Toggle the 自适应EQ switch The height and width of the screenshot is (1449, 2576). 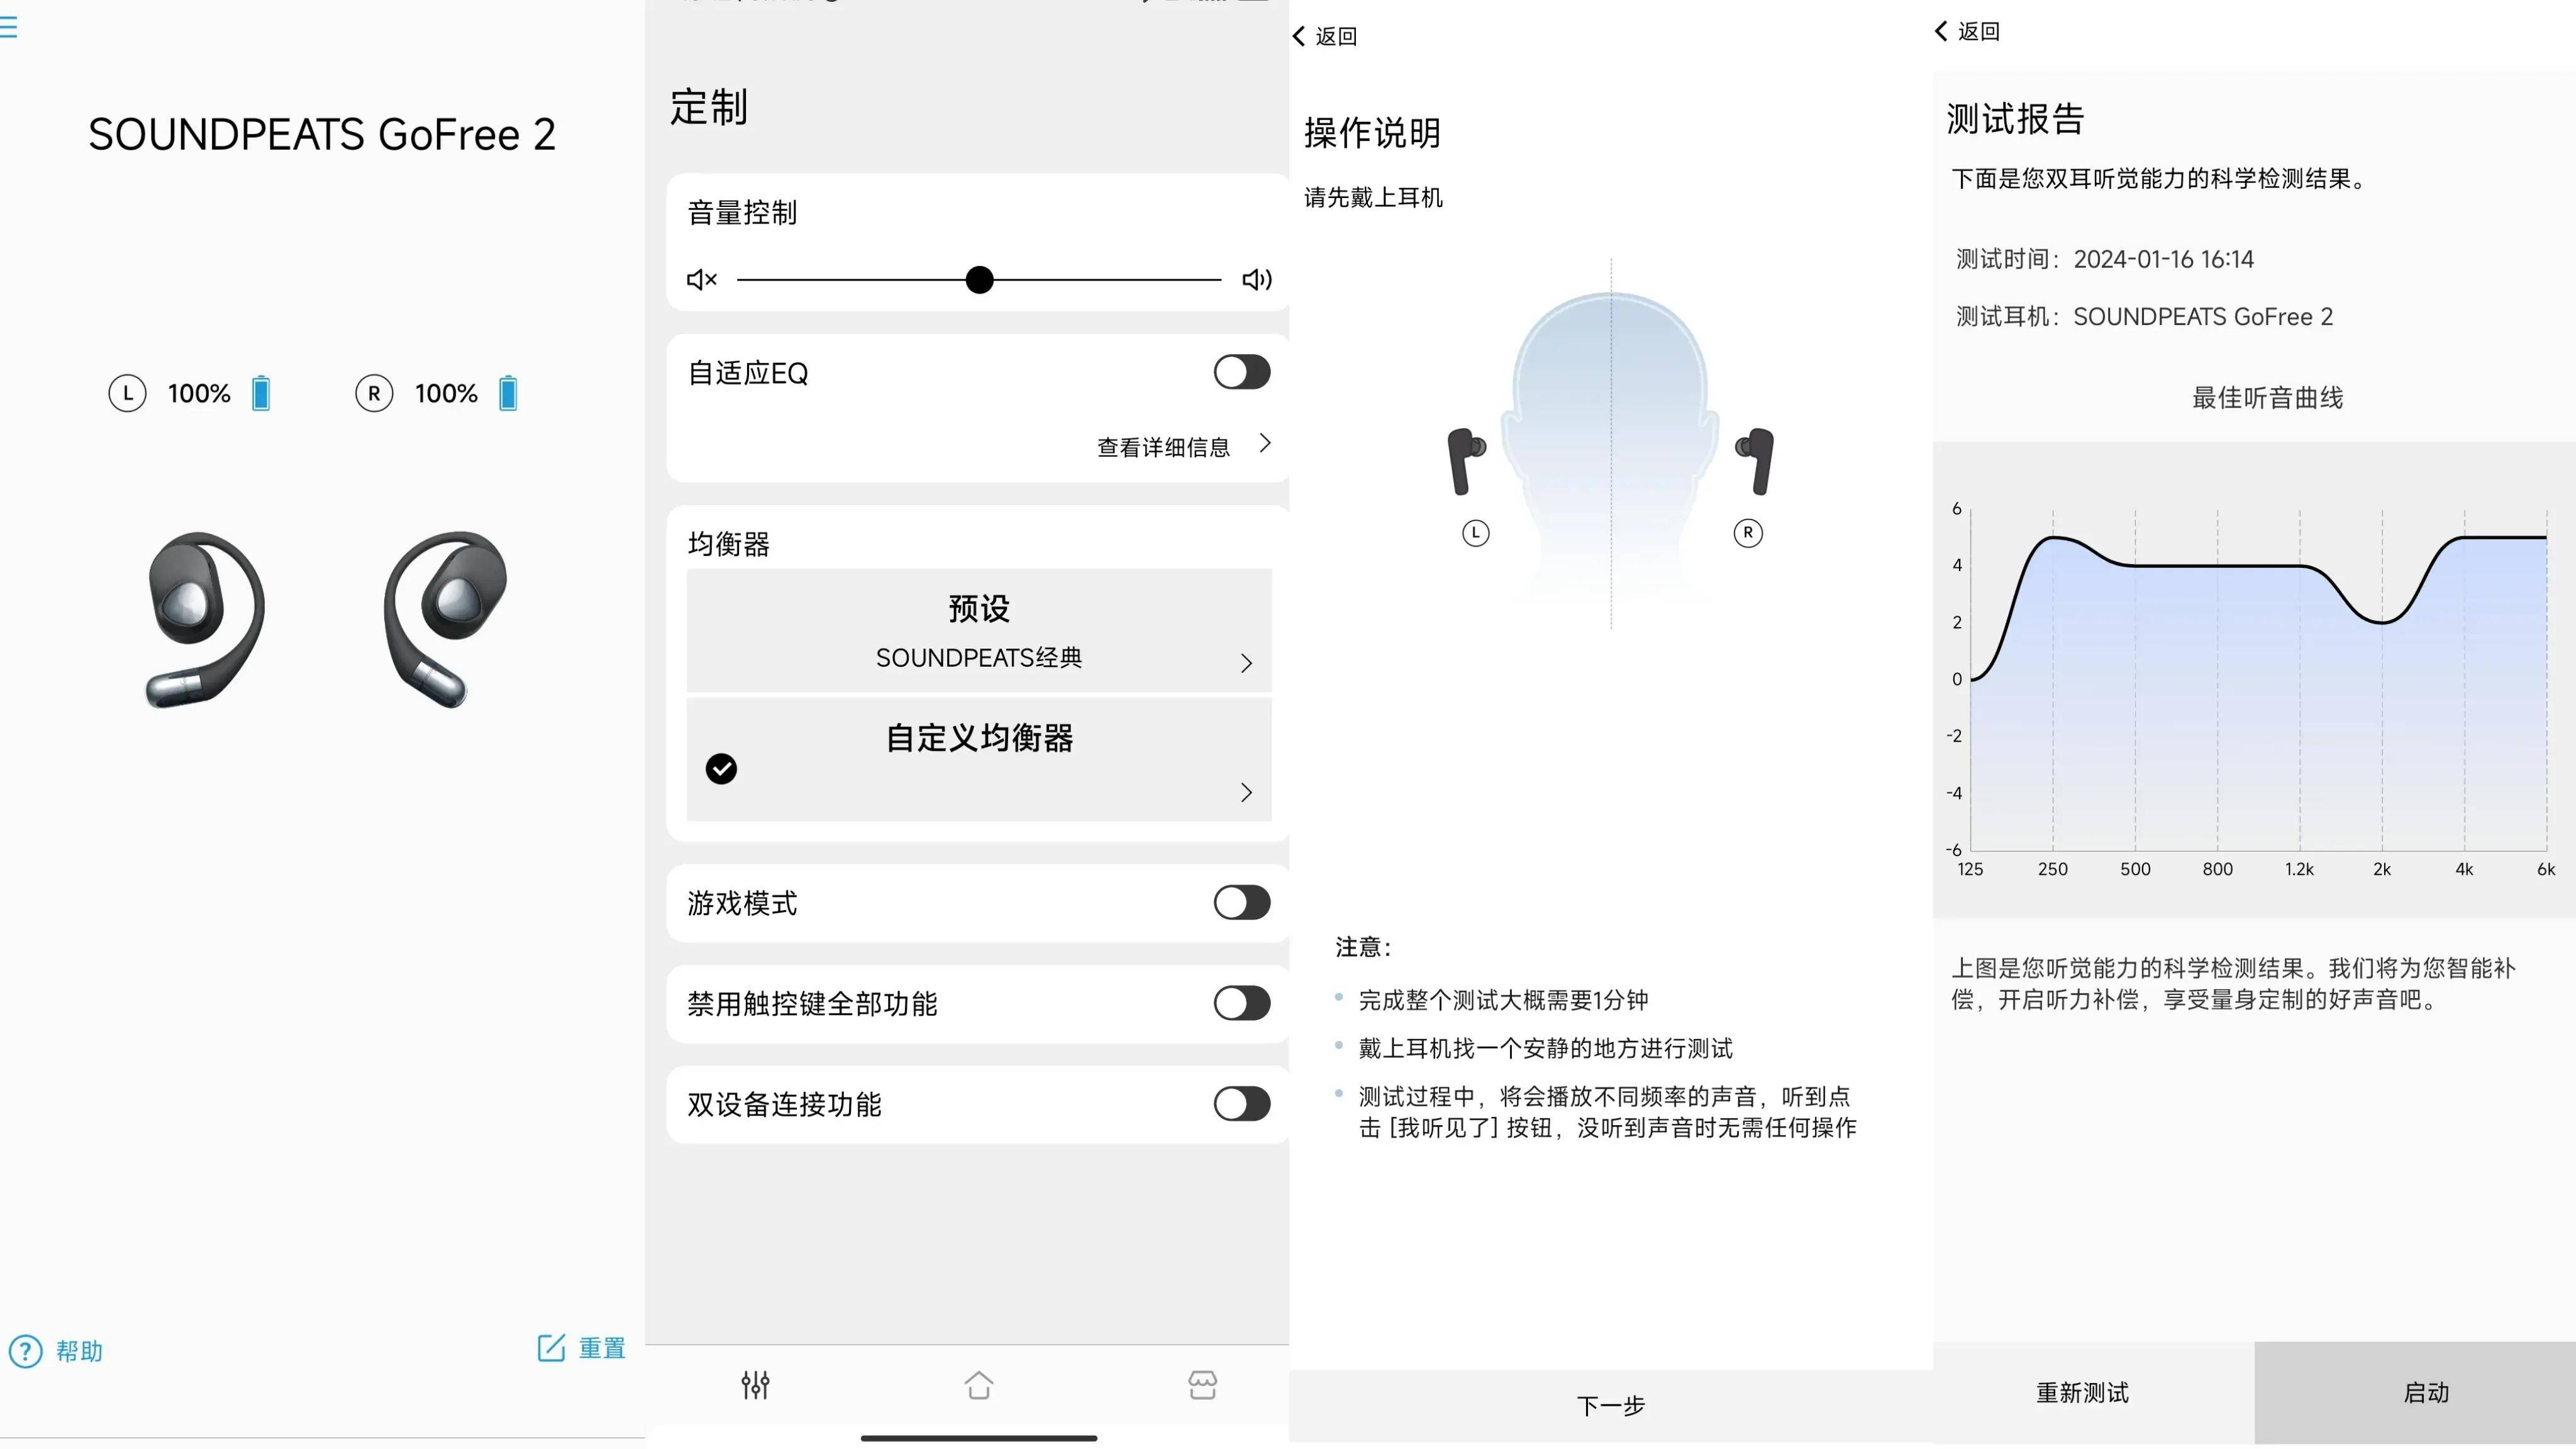tap(1242, 372)
